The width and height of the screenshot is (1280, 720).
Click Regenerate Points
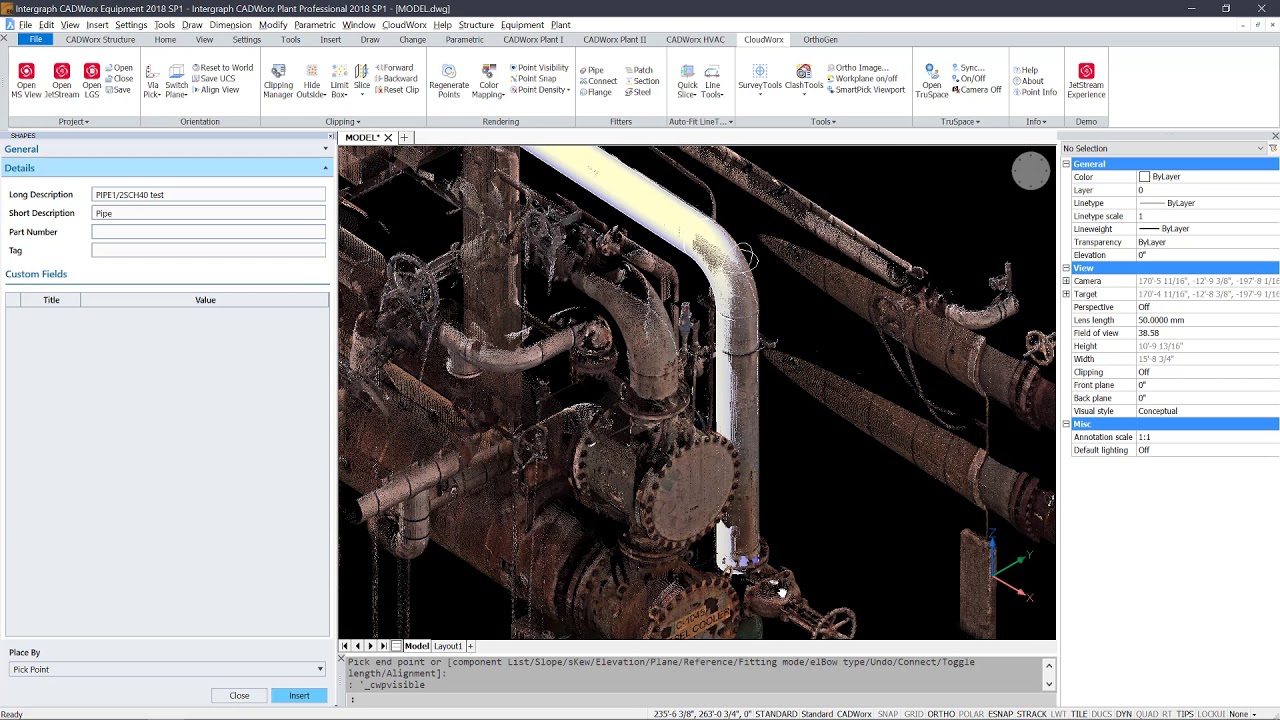point(449,81)
